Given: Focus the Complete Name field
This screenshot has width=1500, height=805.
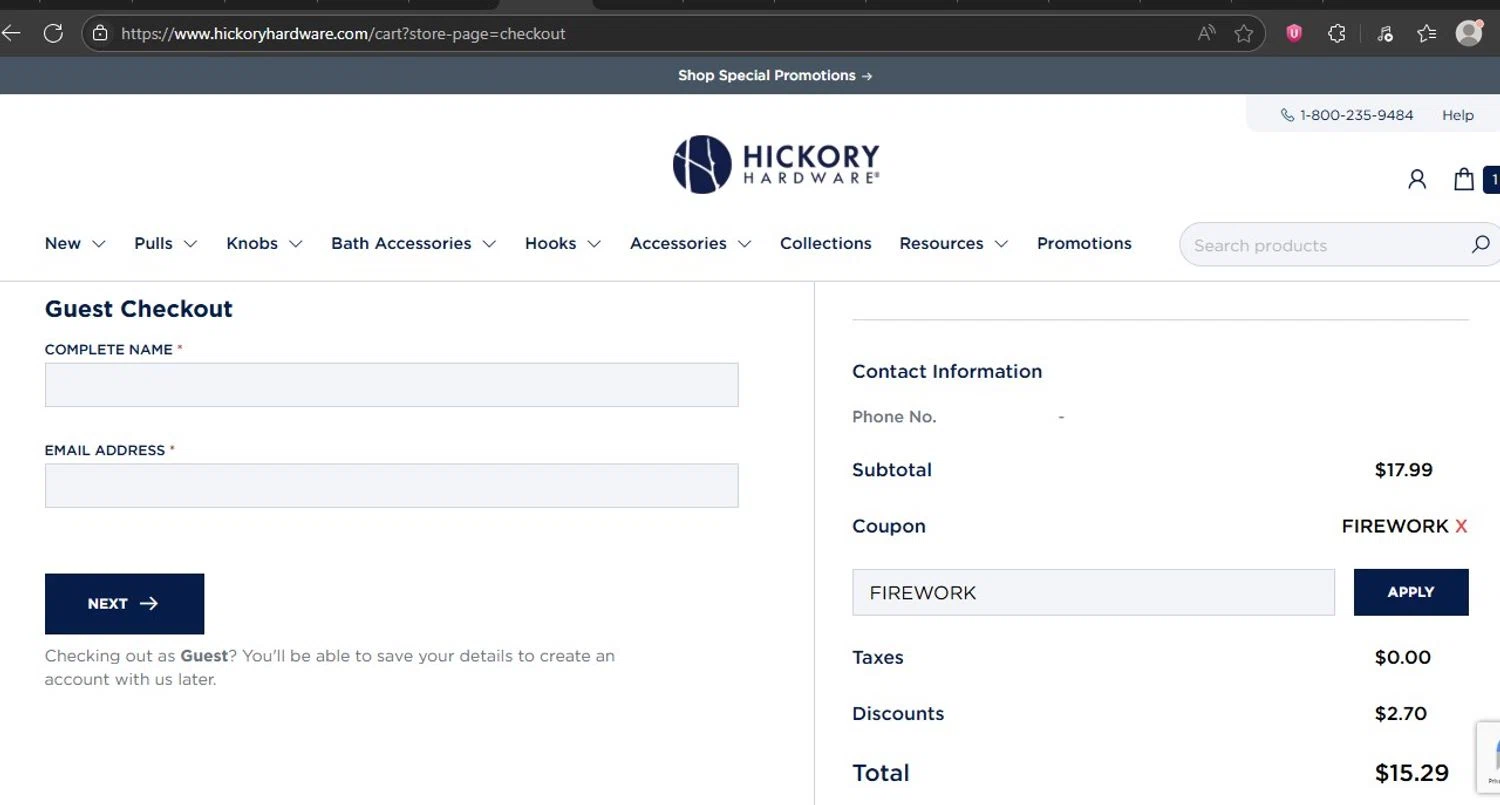Looking at the screenshot, I should pos(391,385).
